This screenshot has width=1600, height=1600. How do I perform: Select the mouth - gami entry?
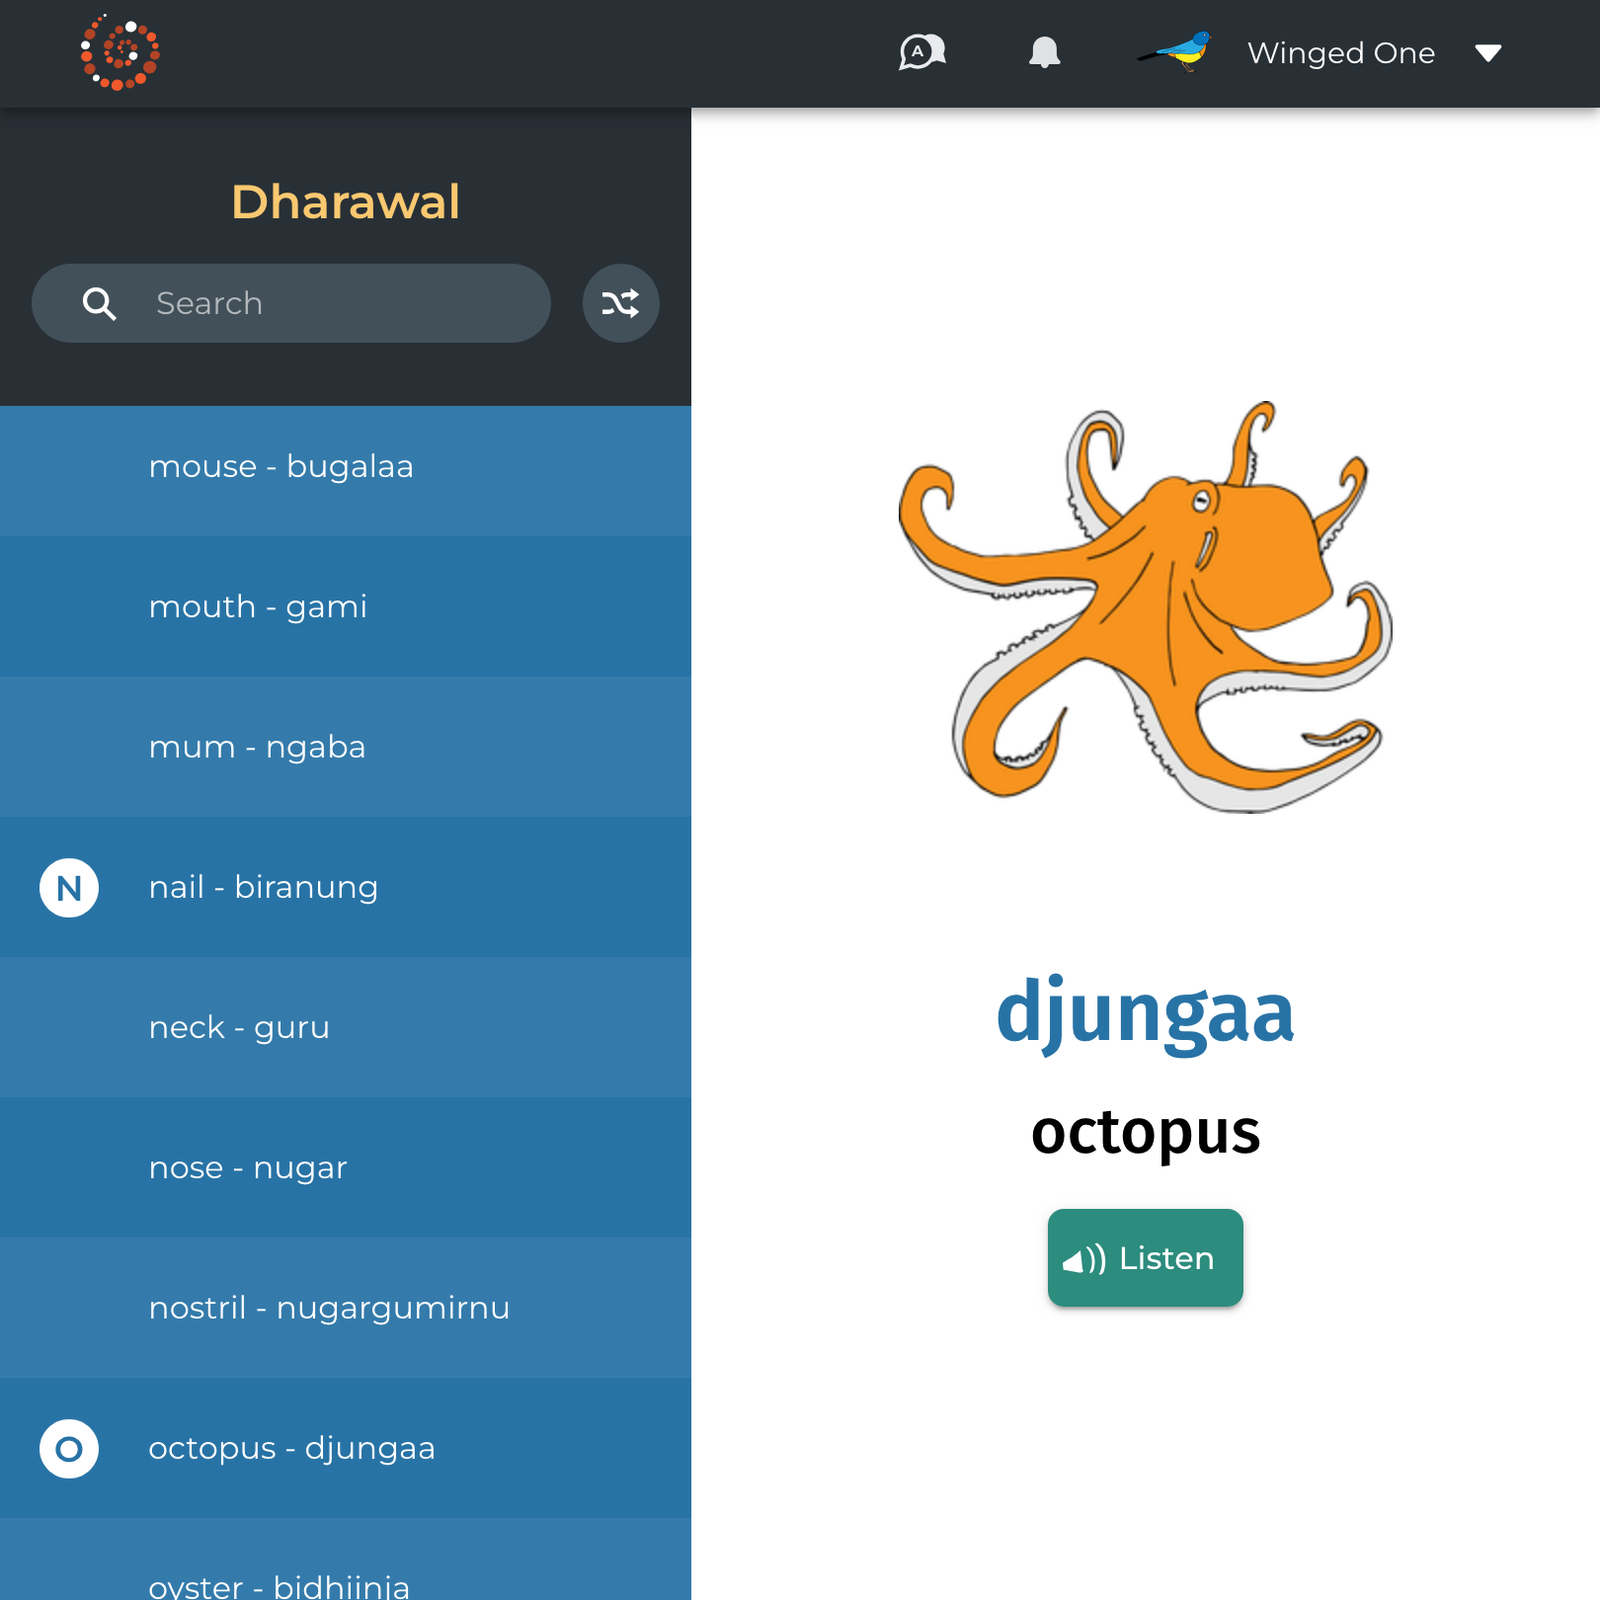pyautogui.click(x=345, y=607)
